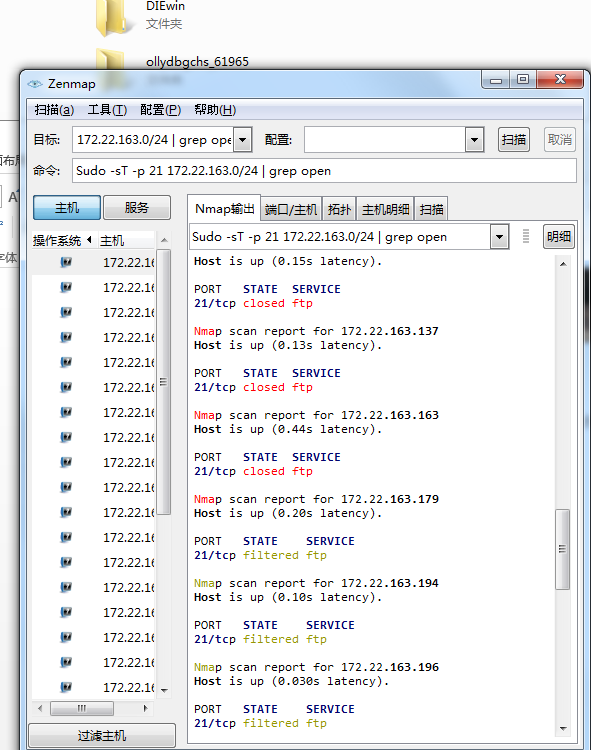Expand the Nmap output scan selector dropdown
Screen dimensions: 591x750
coord(499,237)
